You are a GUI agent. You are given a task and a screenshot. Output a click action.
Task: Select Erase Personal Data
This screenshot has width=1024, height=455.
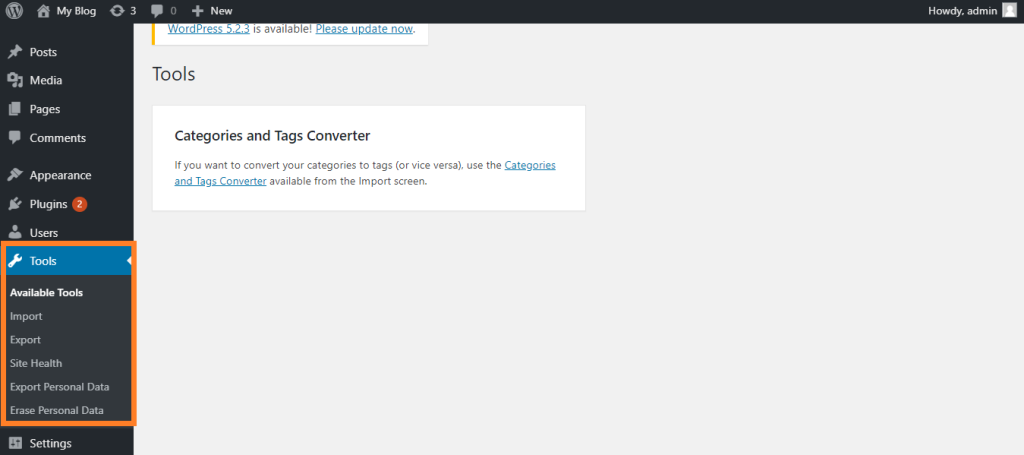[57, 410]
